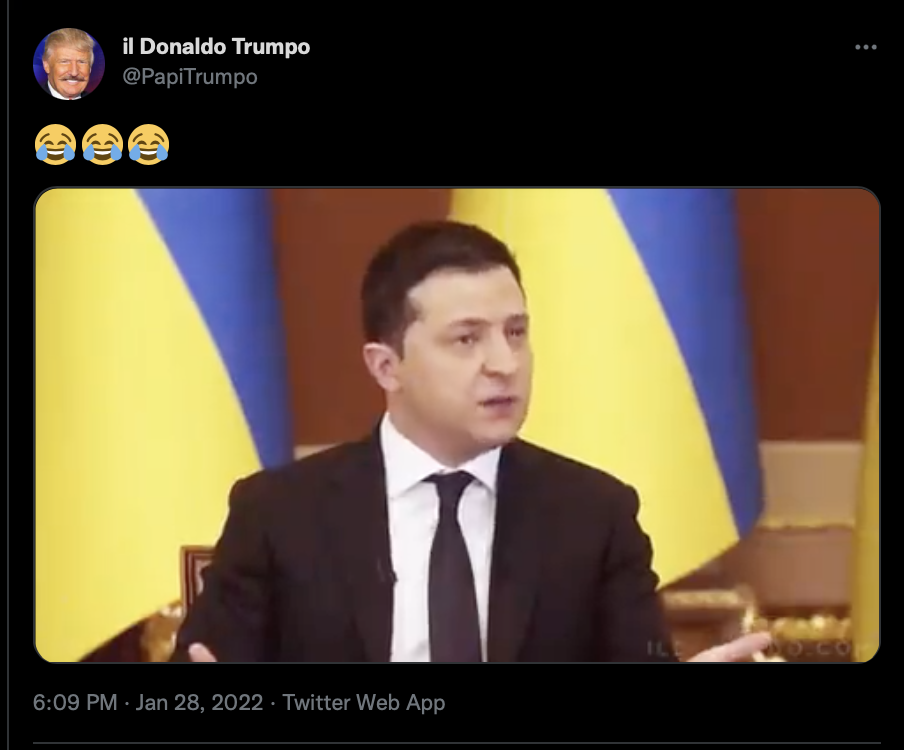This screenshot has width=904, height=750.
Task: Visit the @PapiTrumpo handle link
Action: coord(190,77)
